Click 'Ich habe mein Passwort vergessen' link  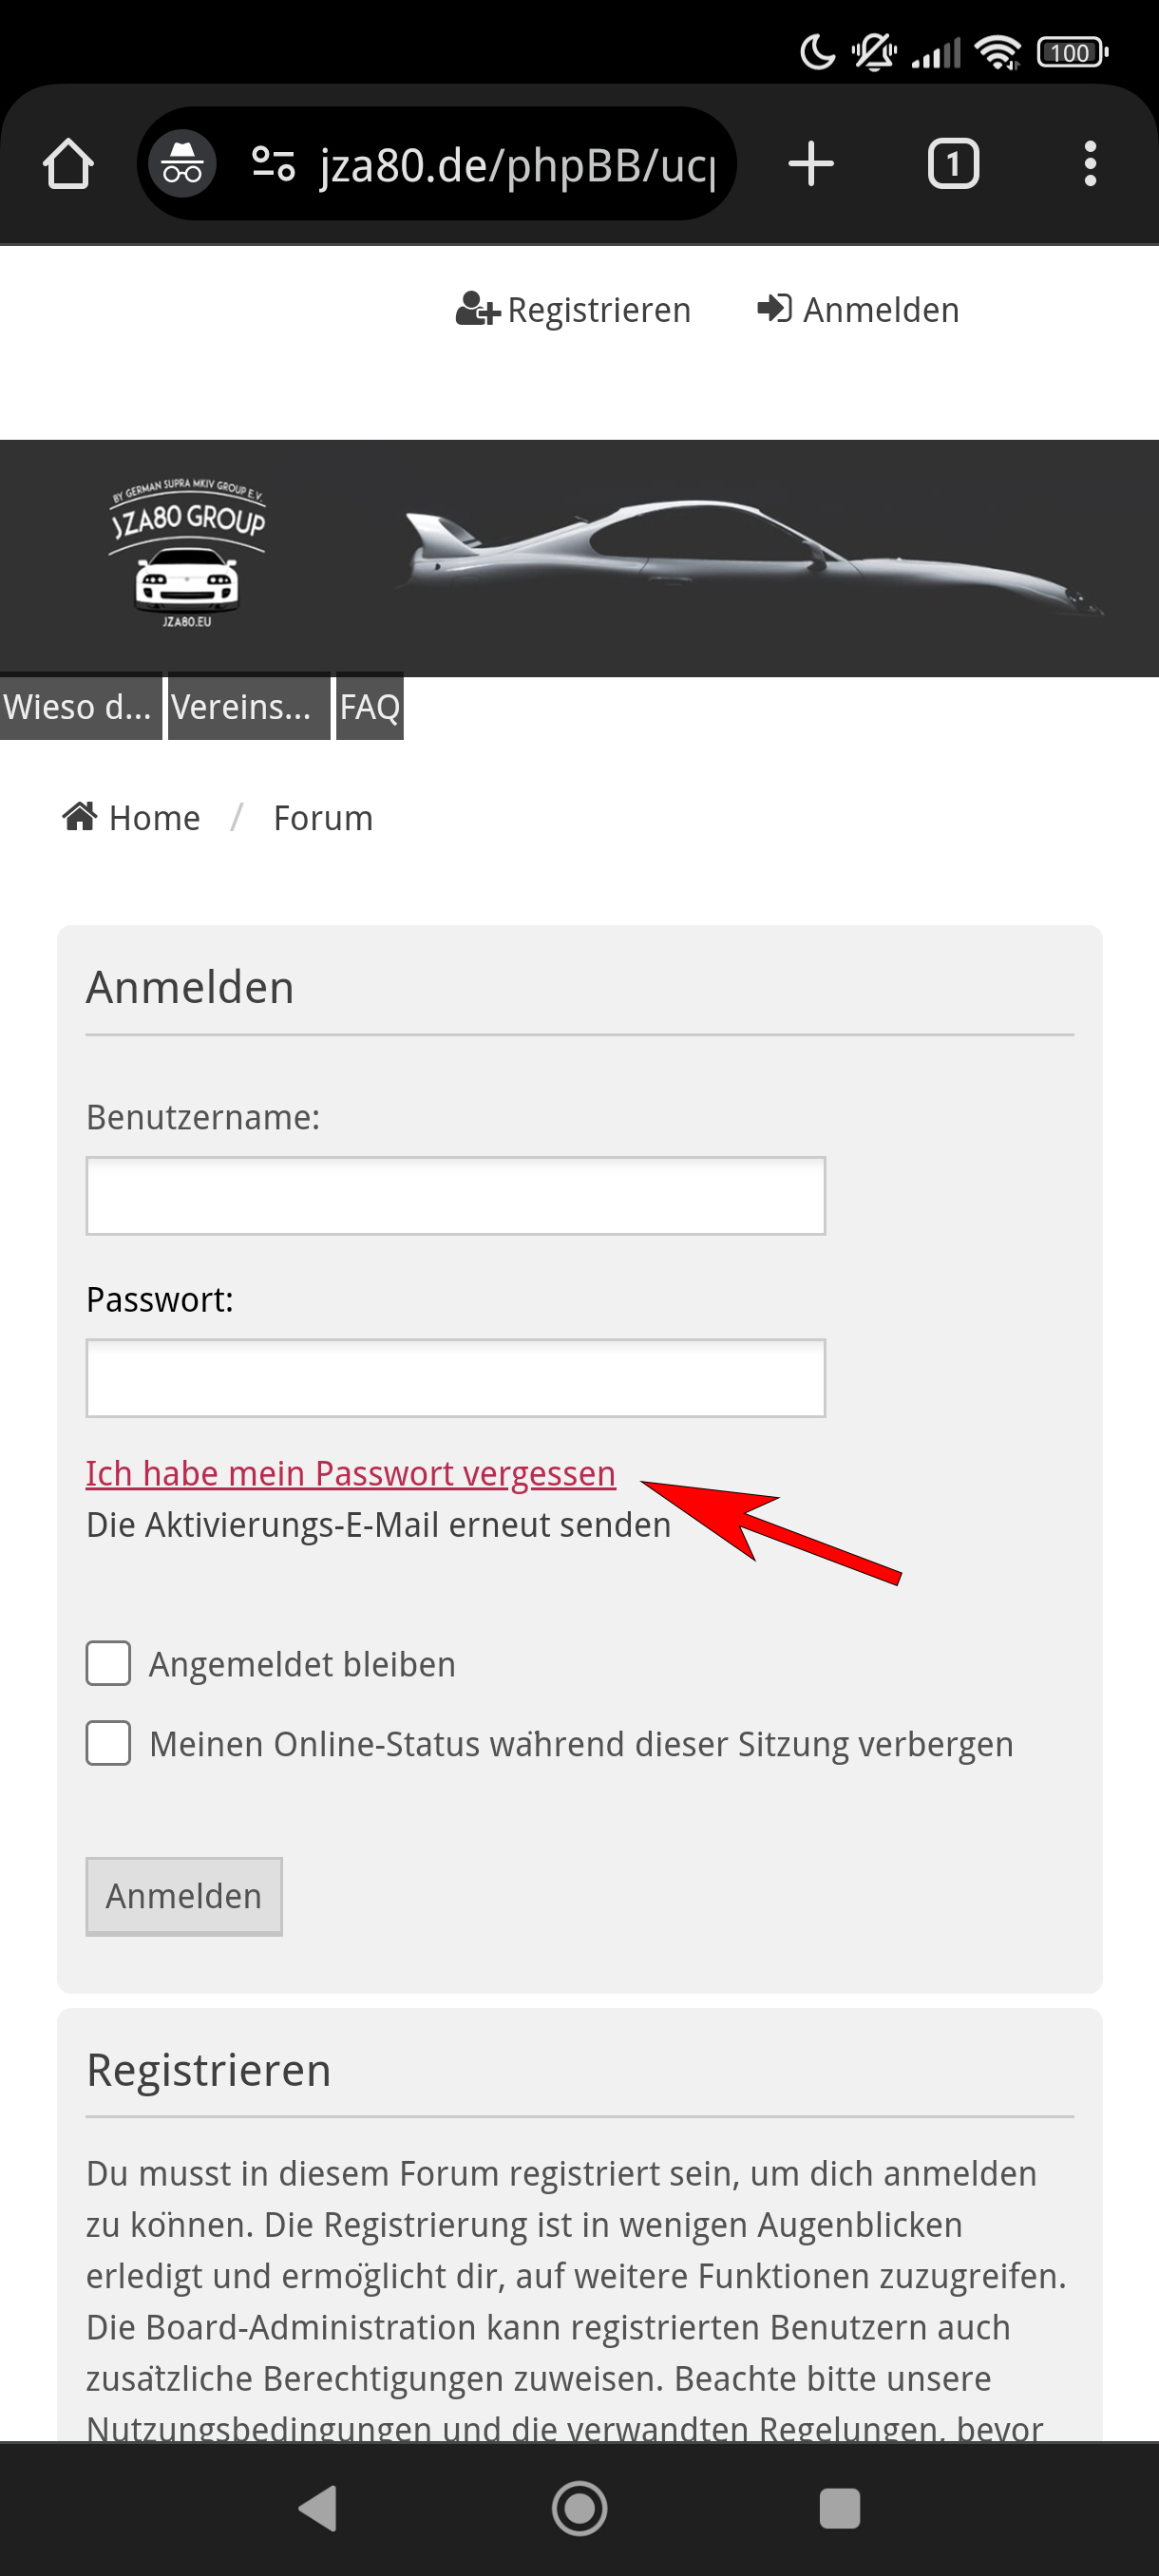[350, 1473]
